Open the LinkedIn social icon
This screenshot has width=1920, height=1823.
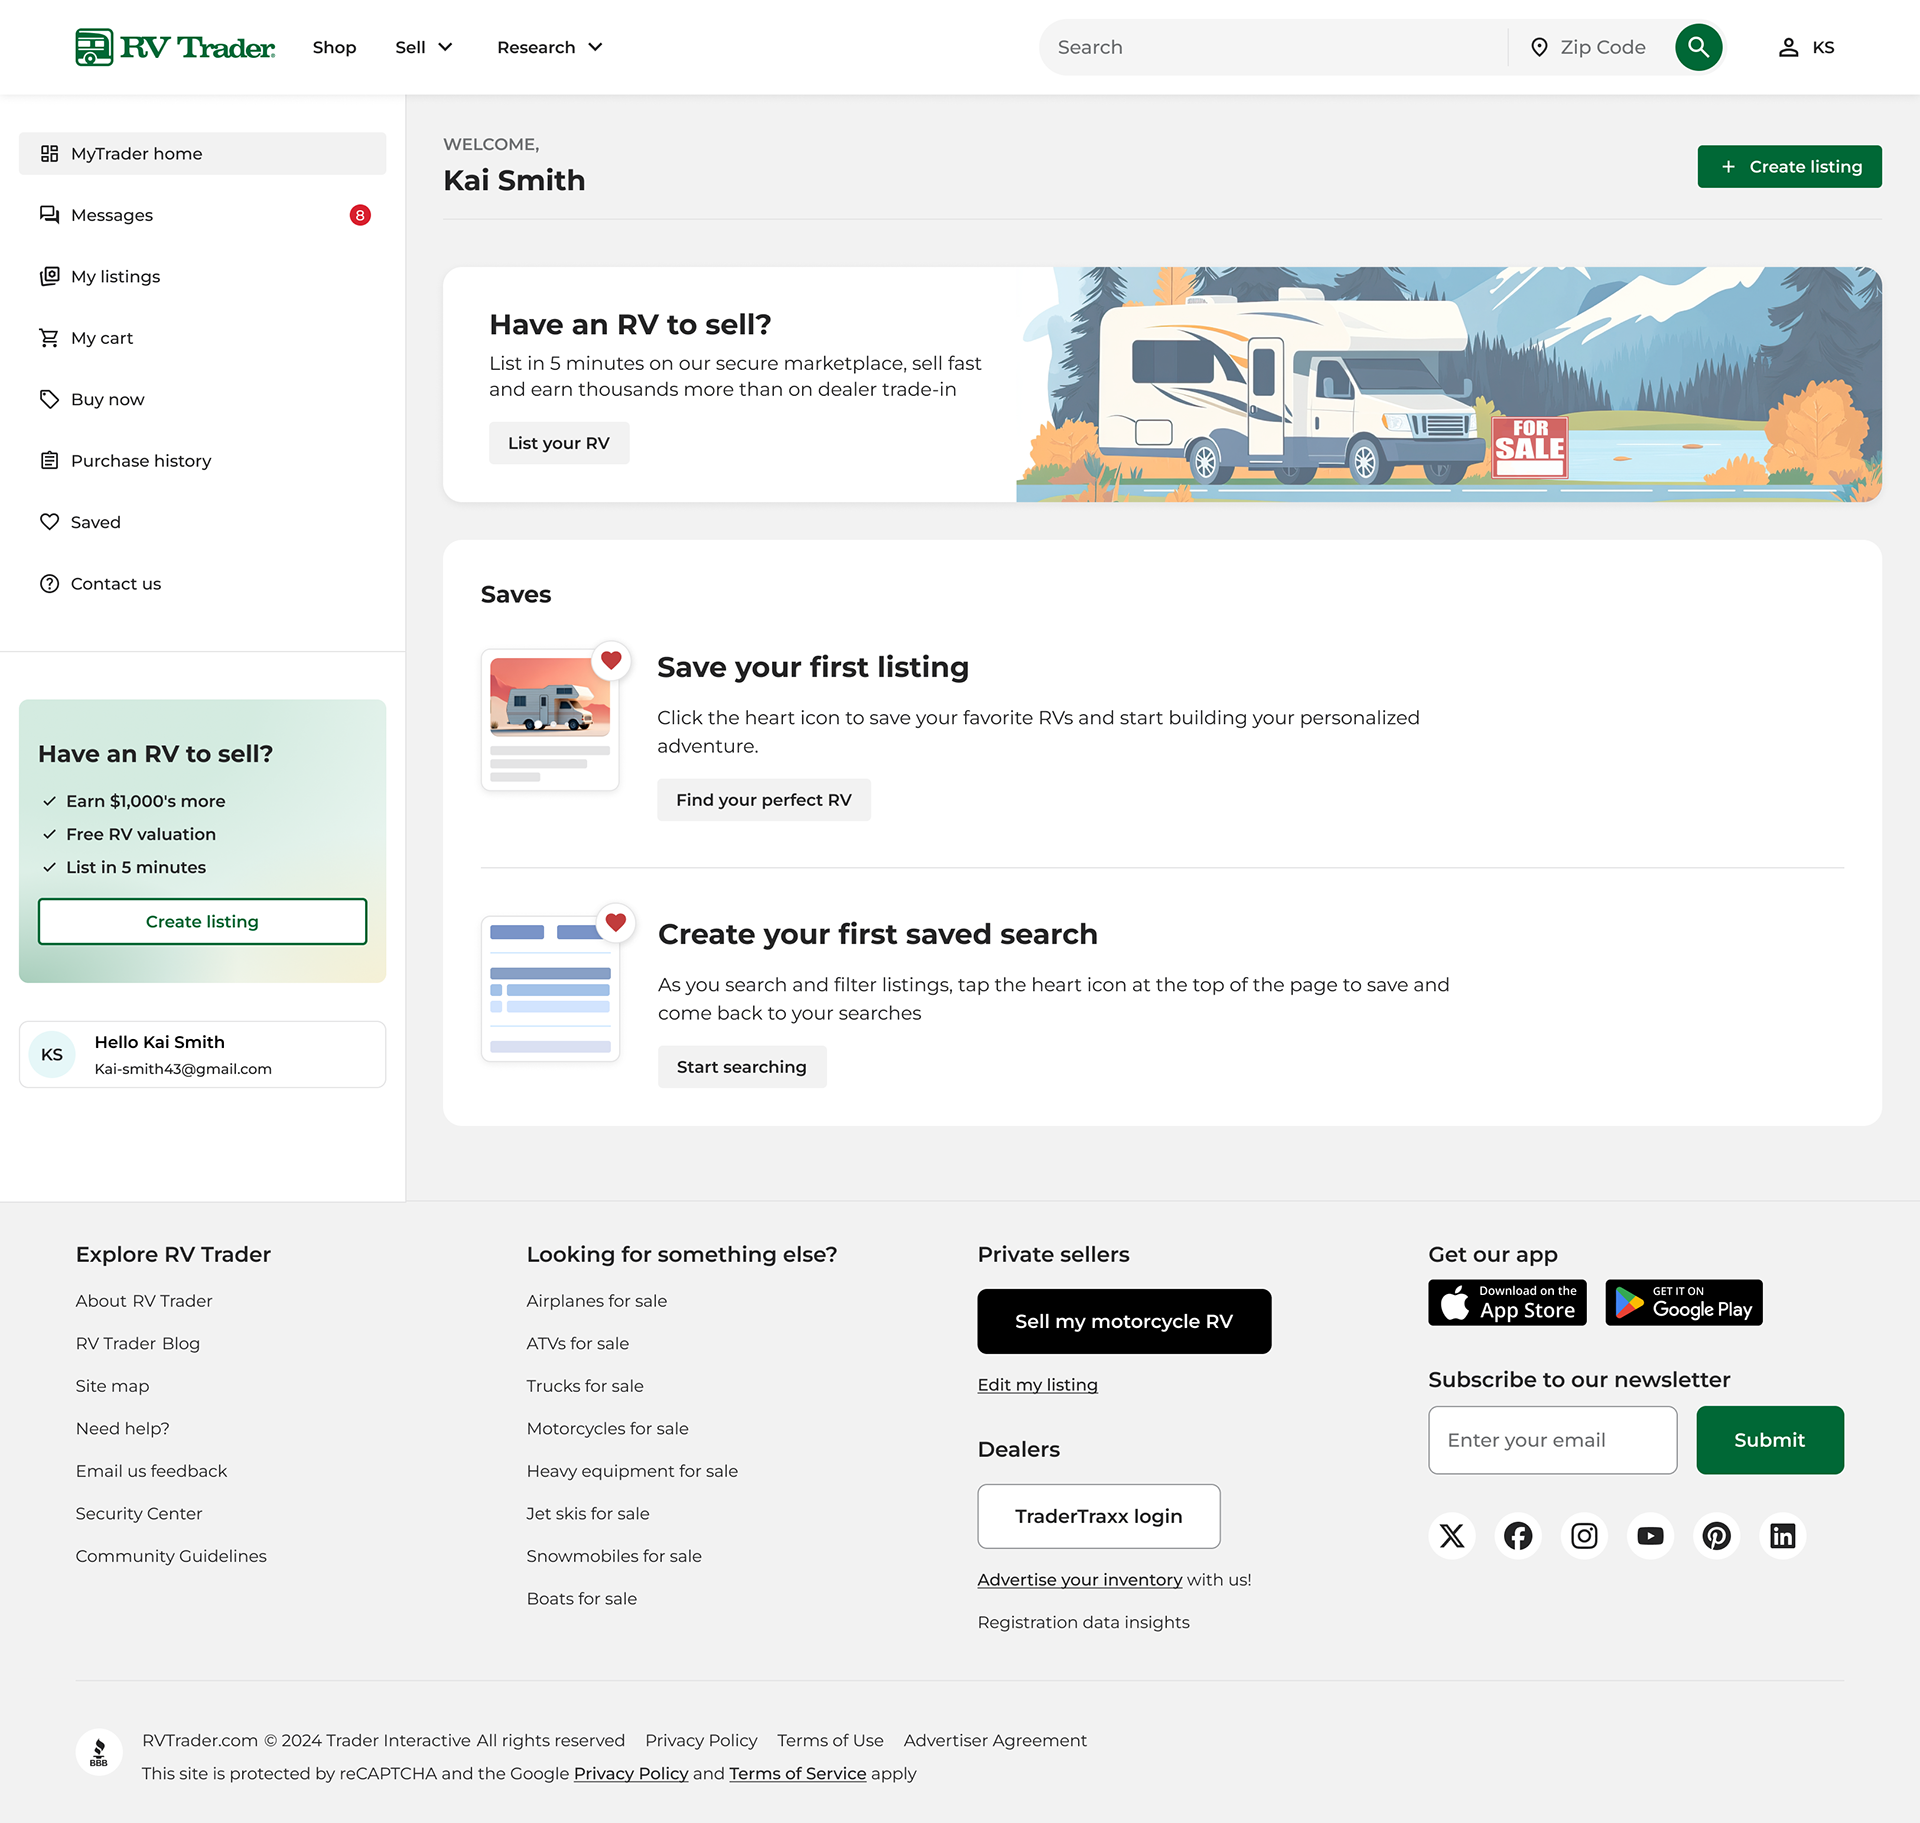[x=1782, y=1535]
